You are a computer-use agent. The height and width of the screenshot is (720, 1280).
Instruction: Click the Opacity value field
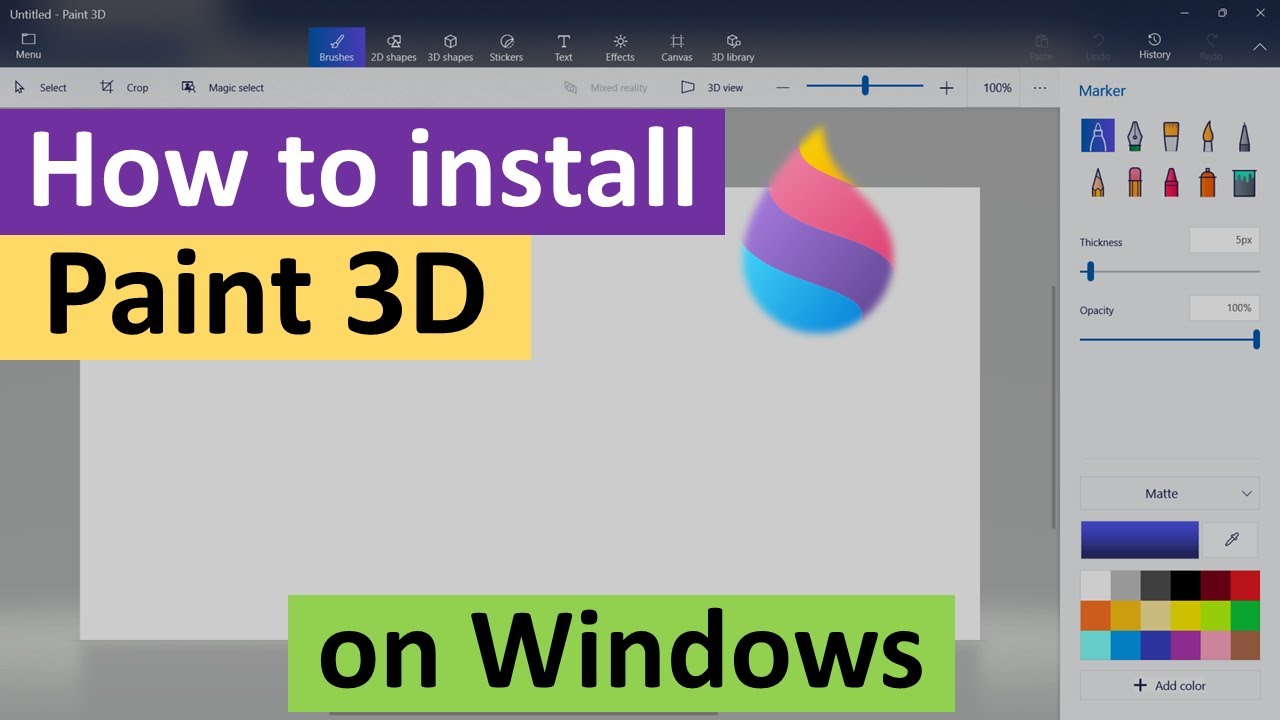click(1224, 308)
